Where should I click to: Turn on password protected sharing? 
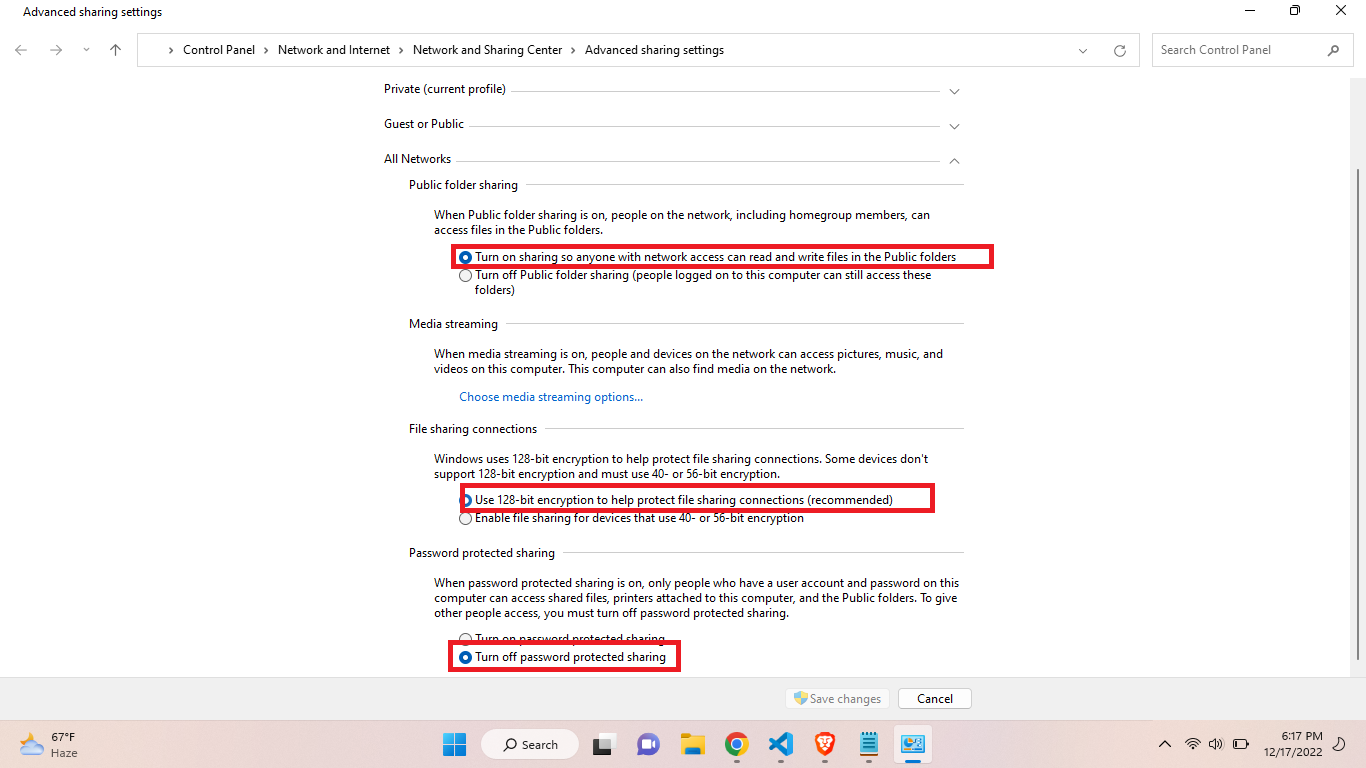coord(465,639)
